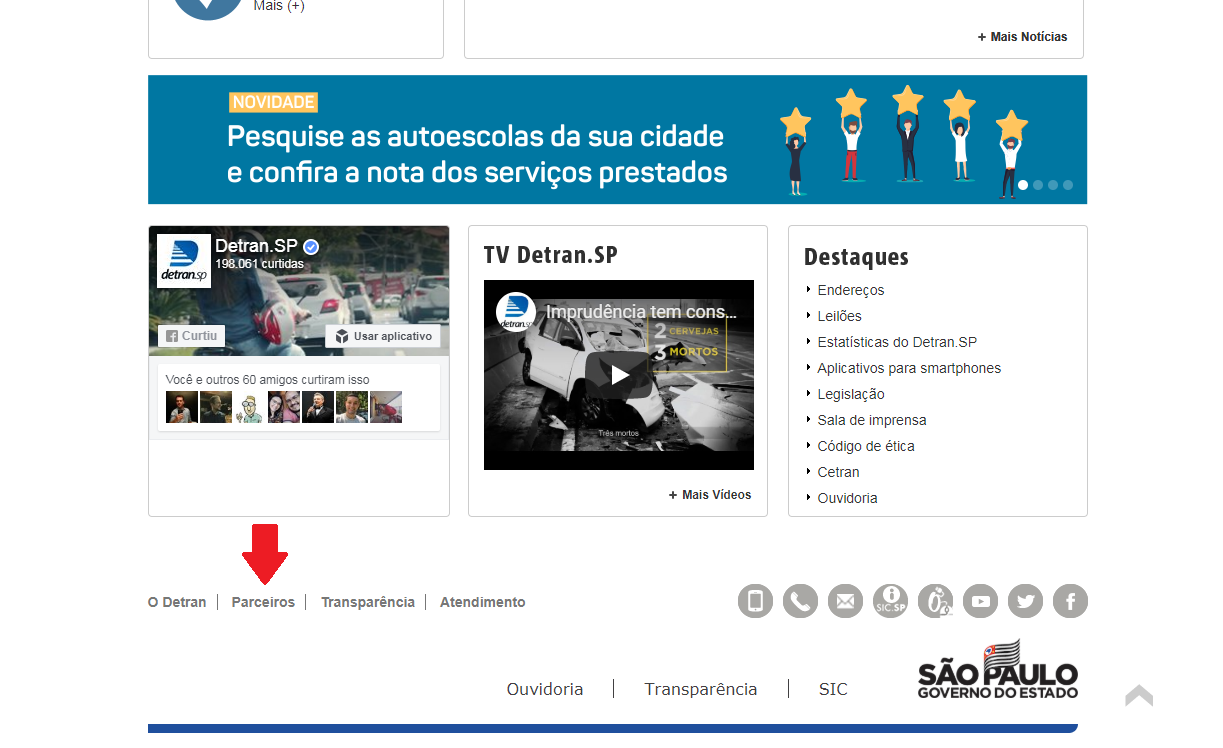Open Detran's YouTube channel icon

pyautogui.click(x=980, y=601)
